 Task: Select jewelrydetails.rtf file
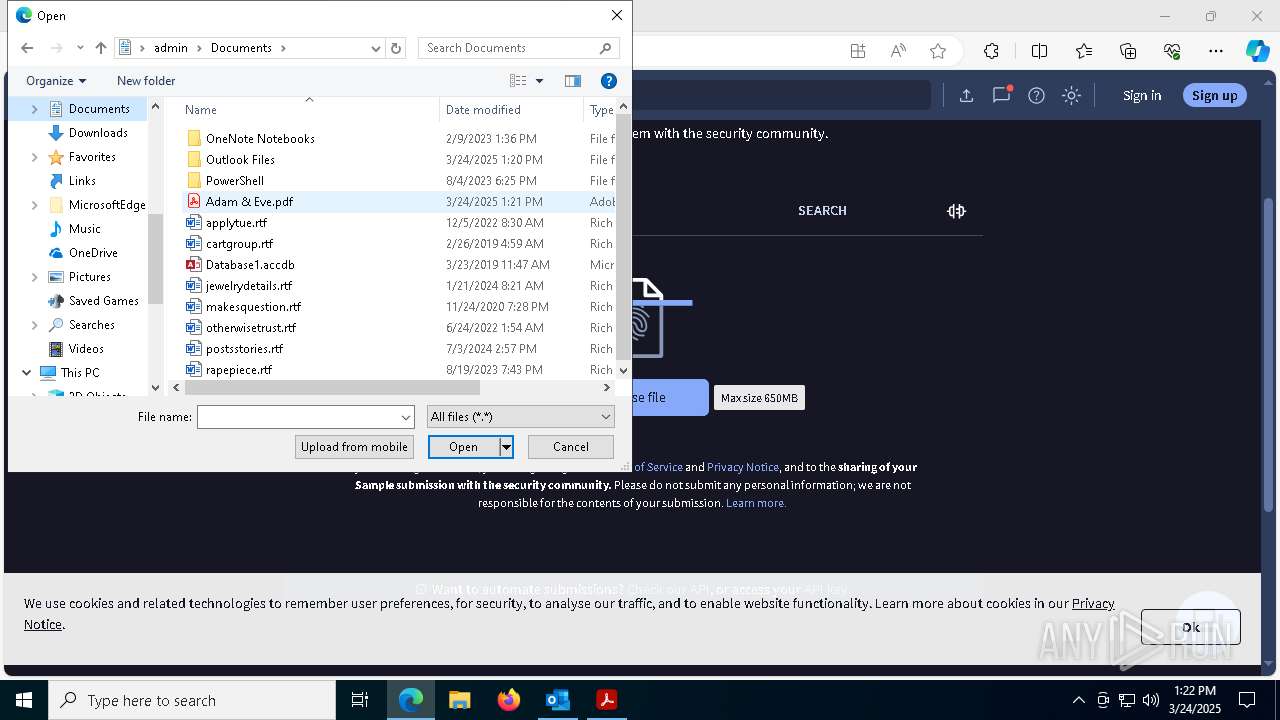tap(249, 286)
